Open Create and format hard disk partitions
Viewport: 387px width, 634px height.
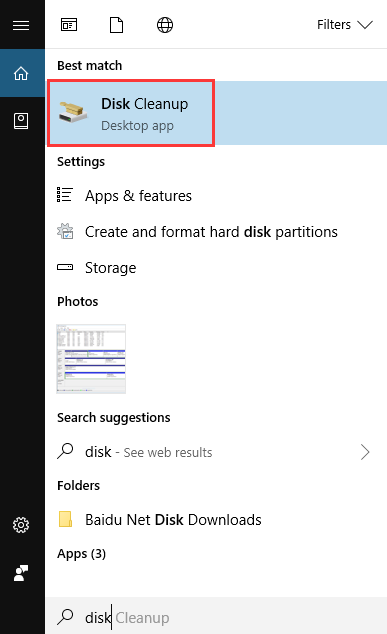211,232
